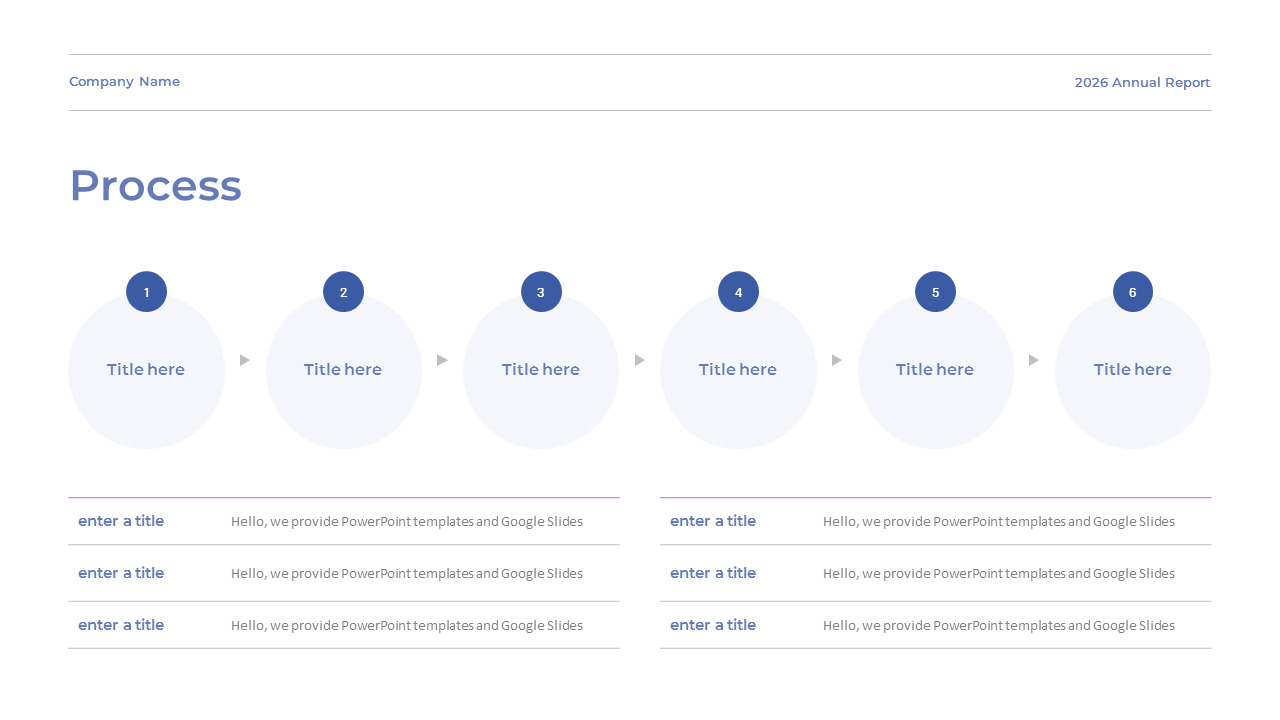
Task: Click "enter a title" in left table's first row
Action: tap(121, 521)
